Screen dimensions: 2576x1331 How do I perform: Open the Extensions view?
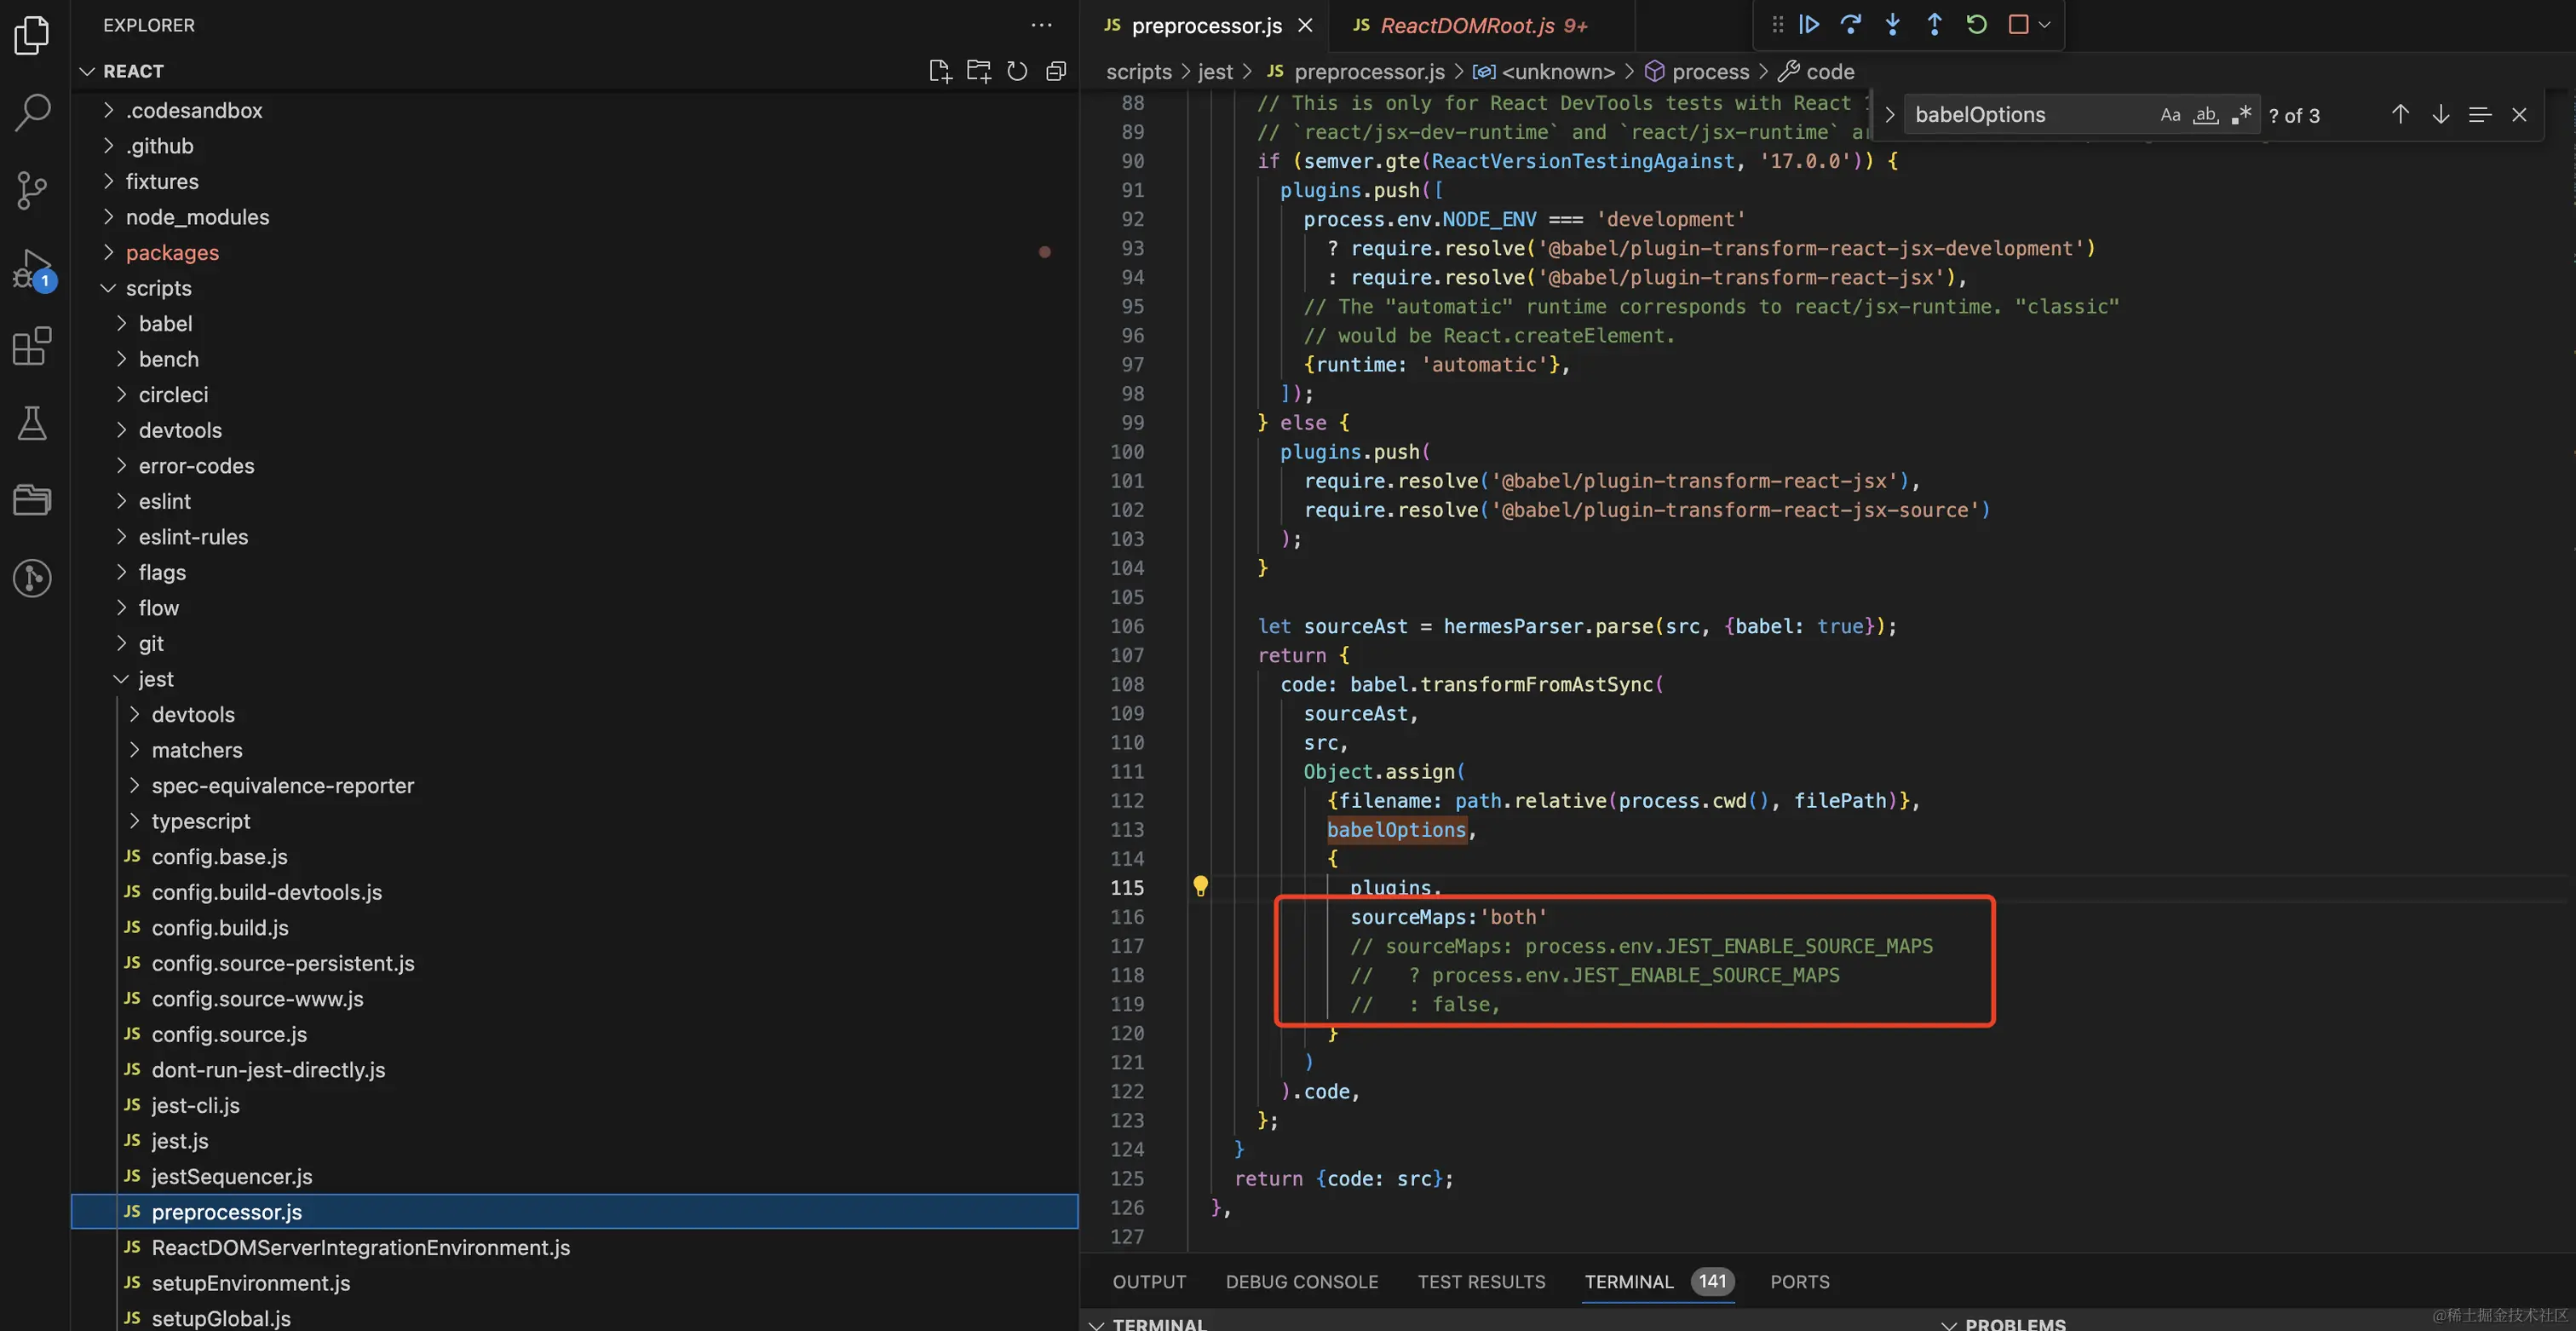(x=32, y=346)
